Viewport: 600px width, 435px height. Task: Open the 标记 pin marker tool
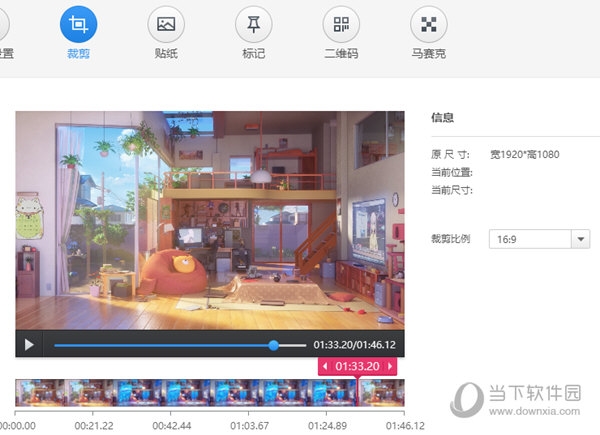pyautogui.click(x=253, y=24)
